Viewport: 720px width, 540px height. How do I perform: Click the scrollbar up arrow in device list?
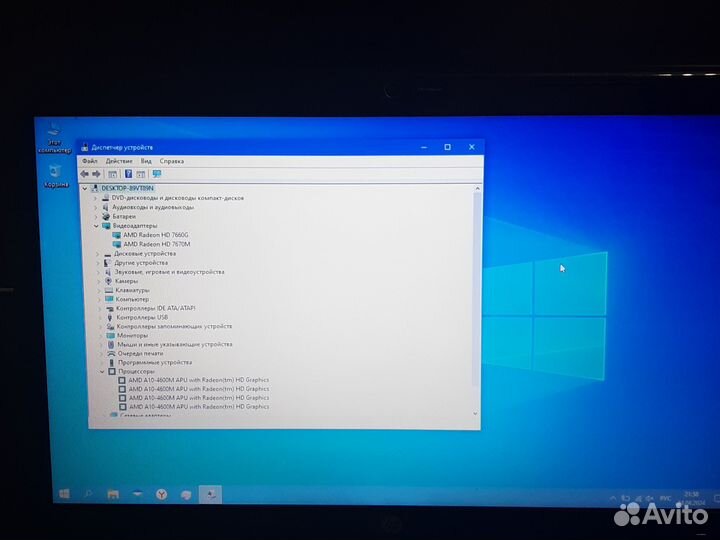477,189
